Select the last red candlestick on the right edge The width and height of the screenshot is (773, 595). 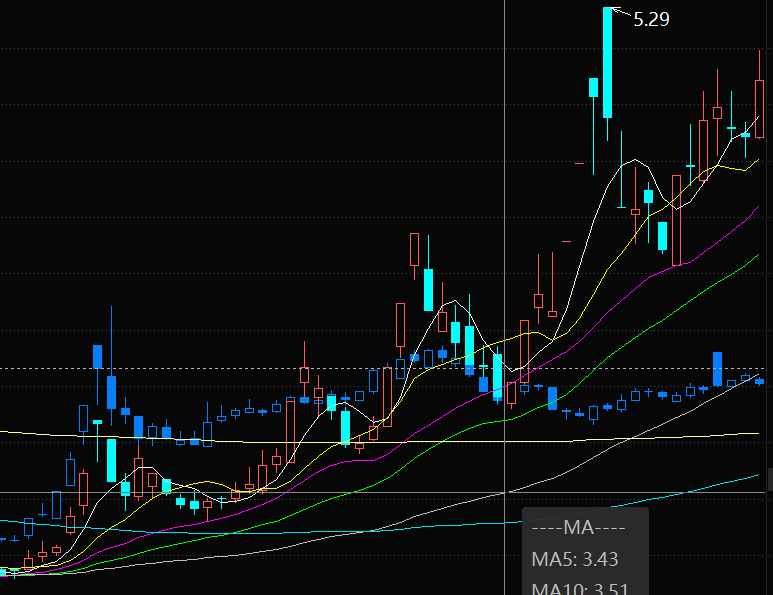[x=759, y=108]
